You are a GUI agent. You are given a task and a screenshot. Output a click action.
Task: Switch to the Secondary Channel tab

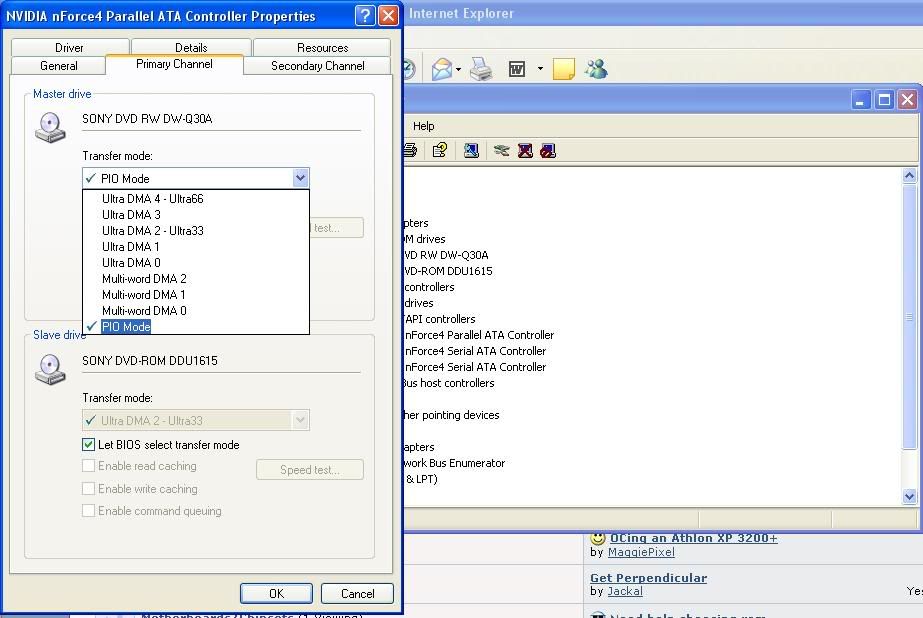(x=317, y=65)
